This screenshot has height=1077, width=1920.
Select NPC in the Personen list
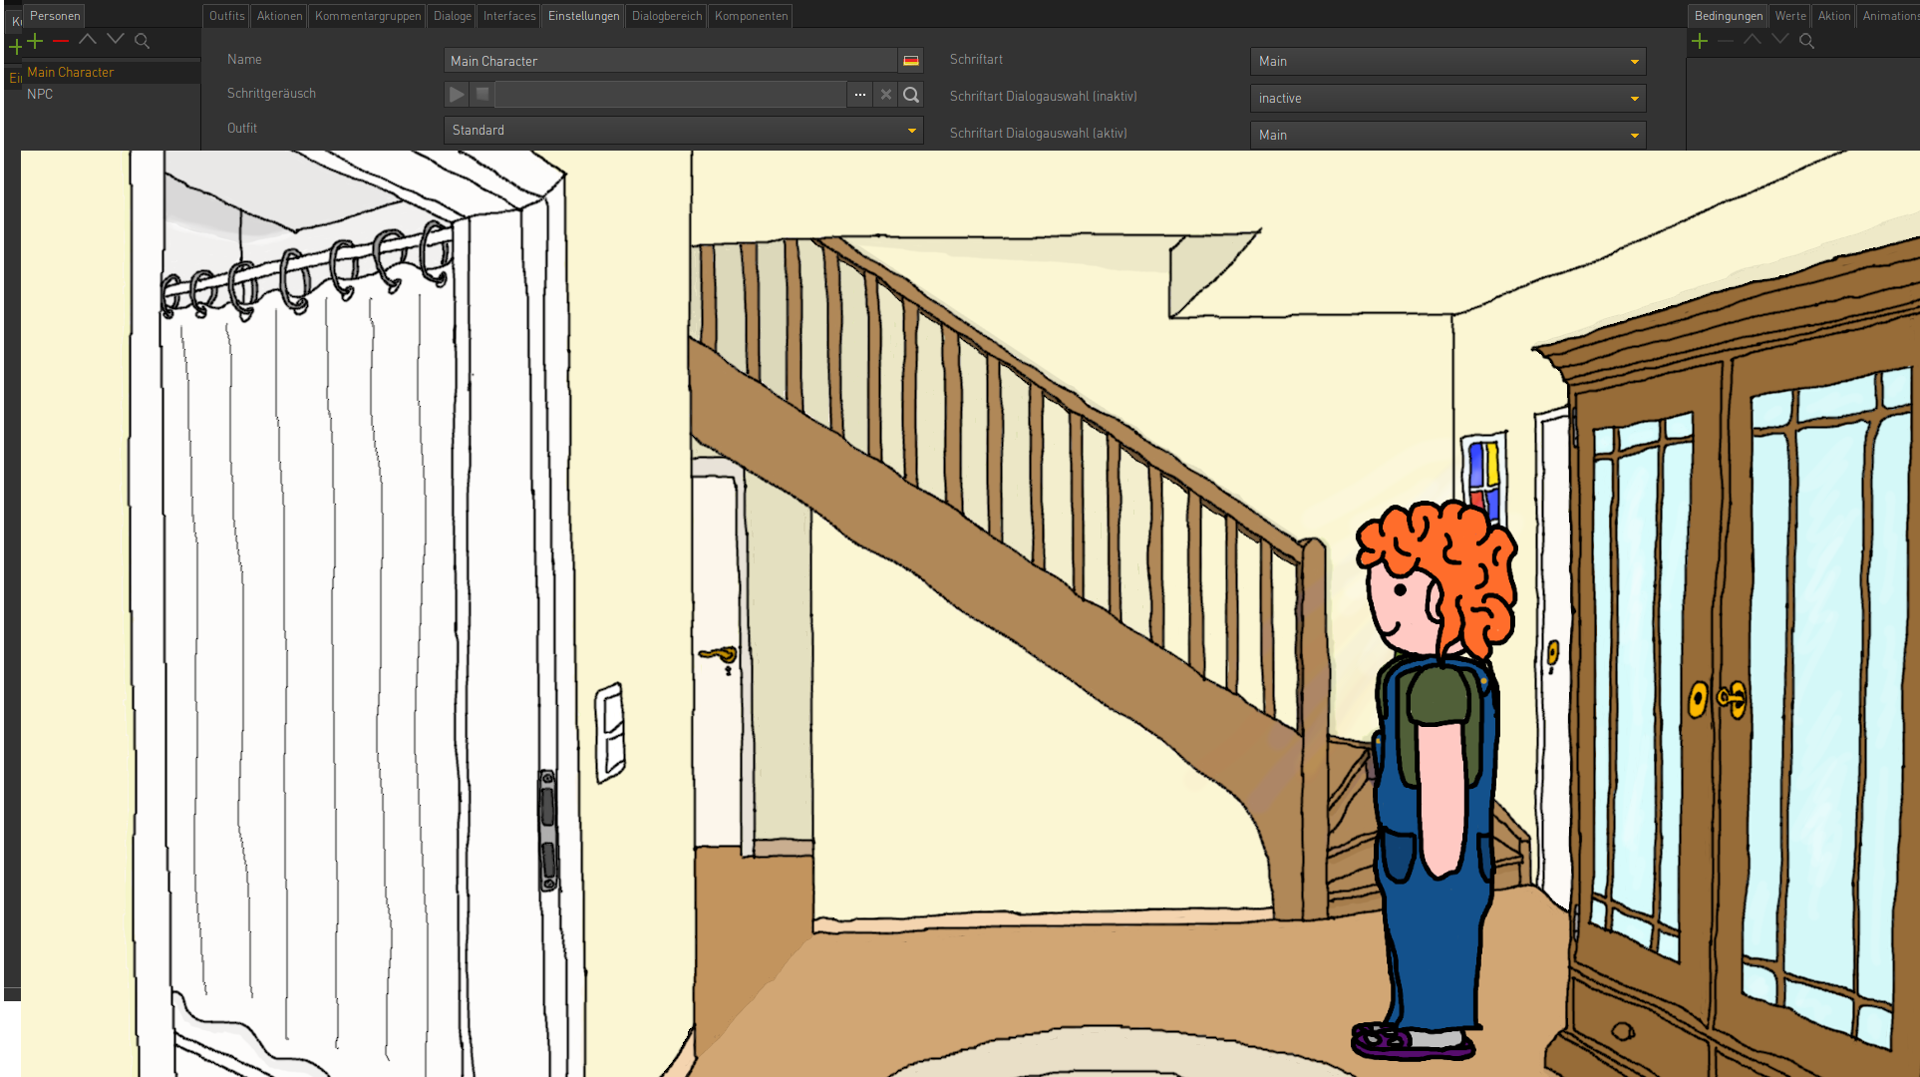pos(40,94)
